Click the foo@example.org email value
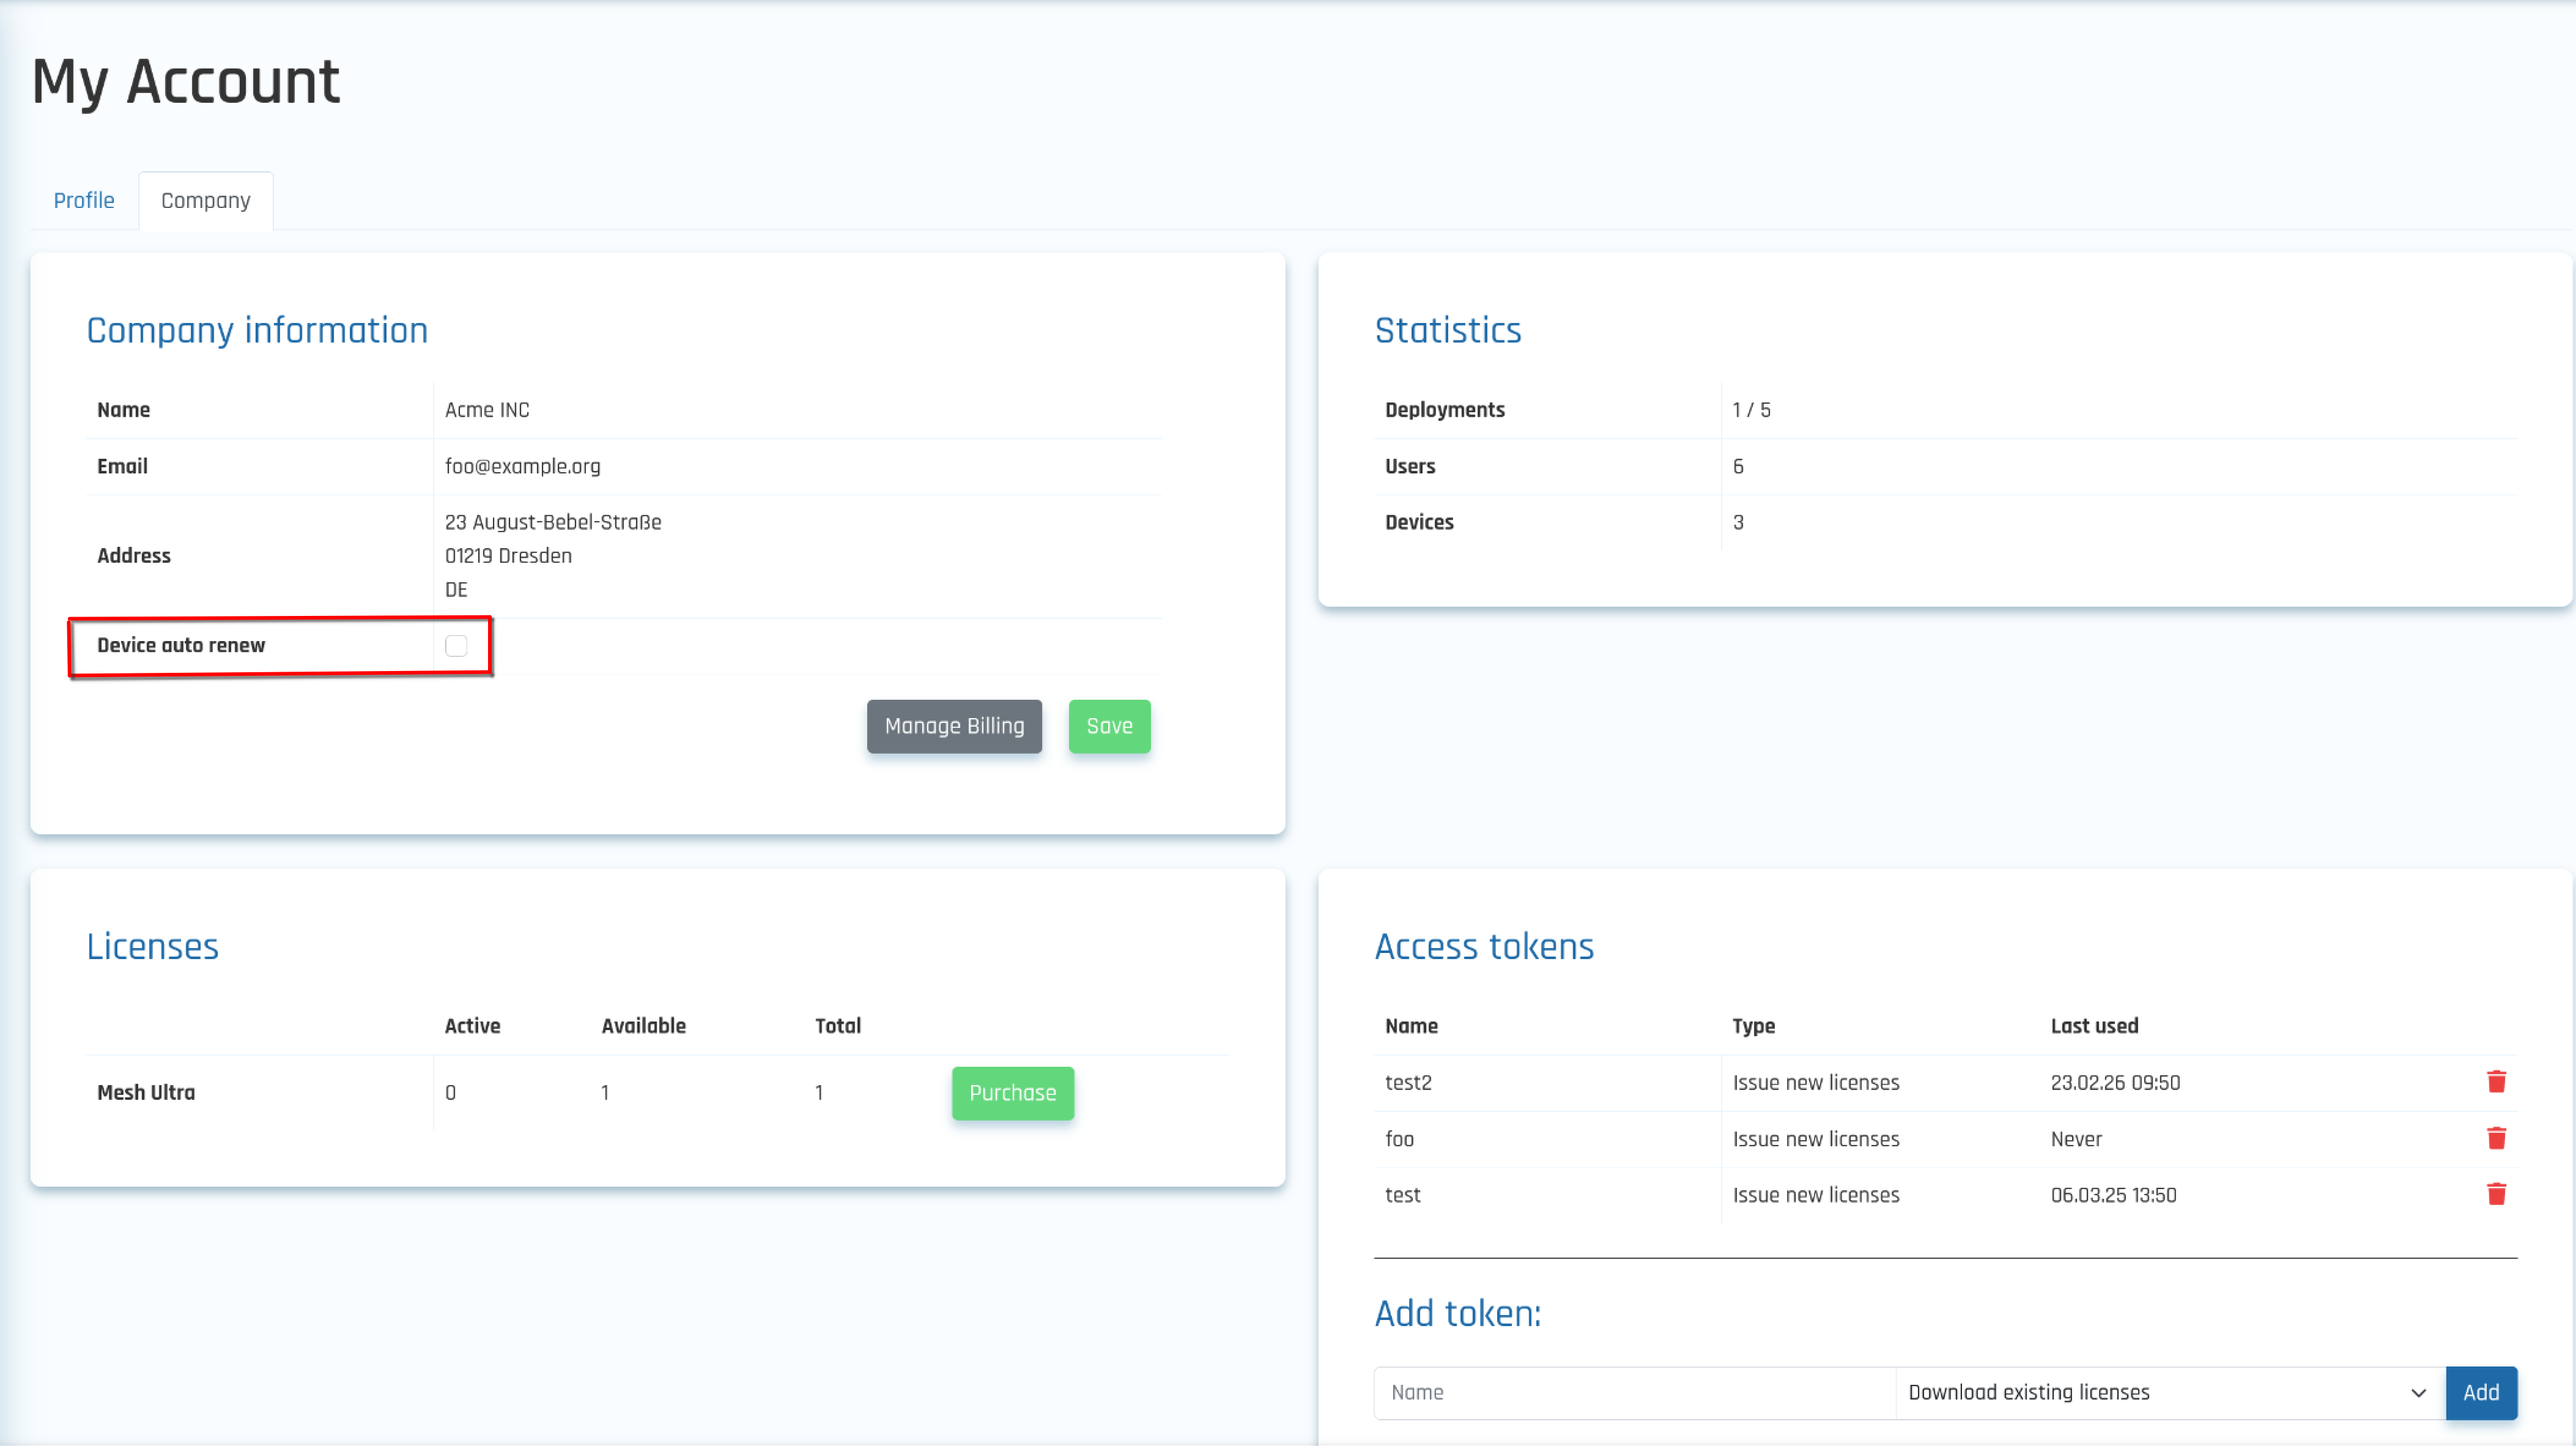Viewport: 2576px width, 1446px height. [x=522, y=466]
